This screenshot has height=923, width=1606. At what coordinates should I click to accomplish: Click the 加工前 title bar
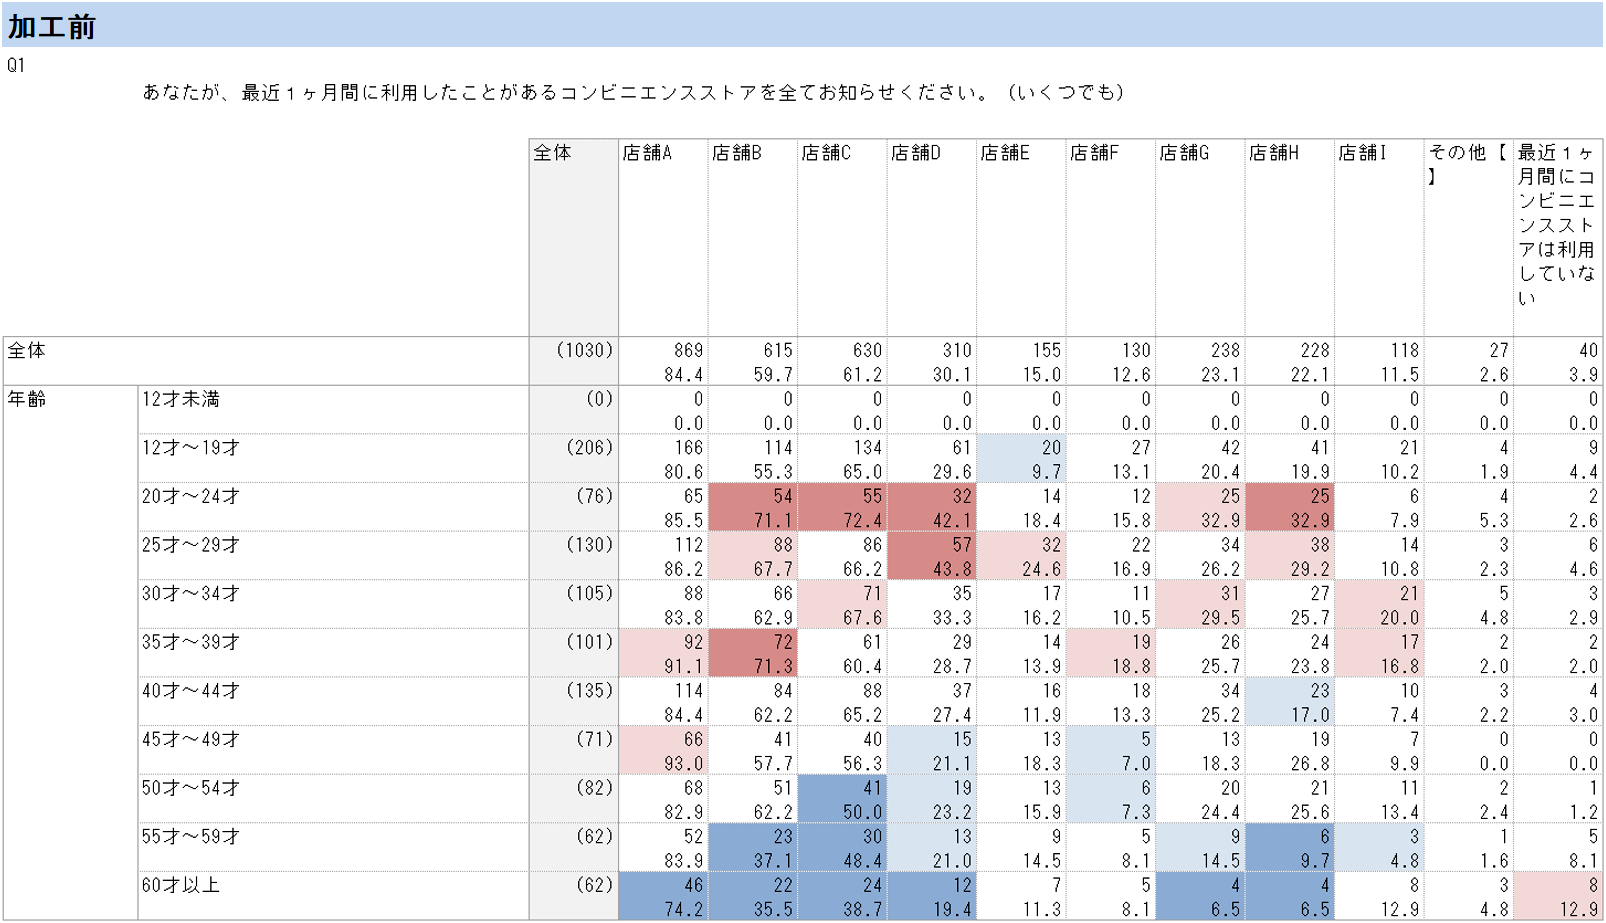click(x=802, y=25)
